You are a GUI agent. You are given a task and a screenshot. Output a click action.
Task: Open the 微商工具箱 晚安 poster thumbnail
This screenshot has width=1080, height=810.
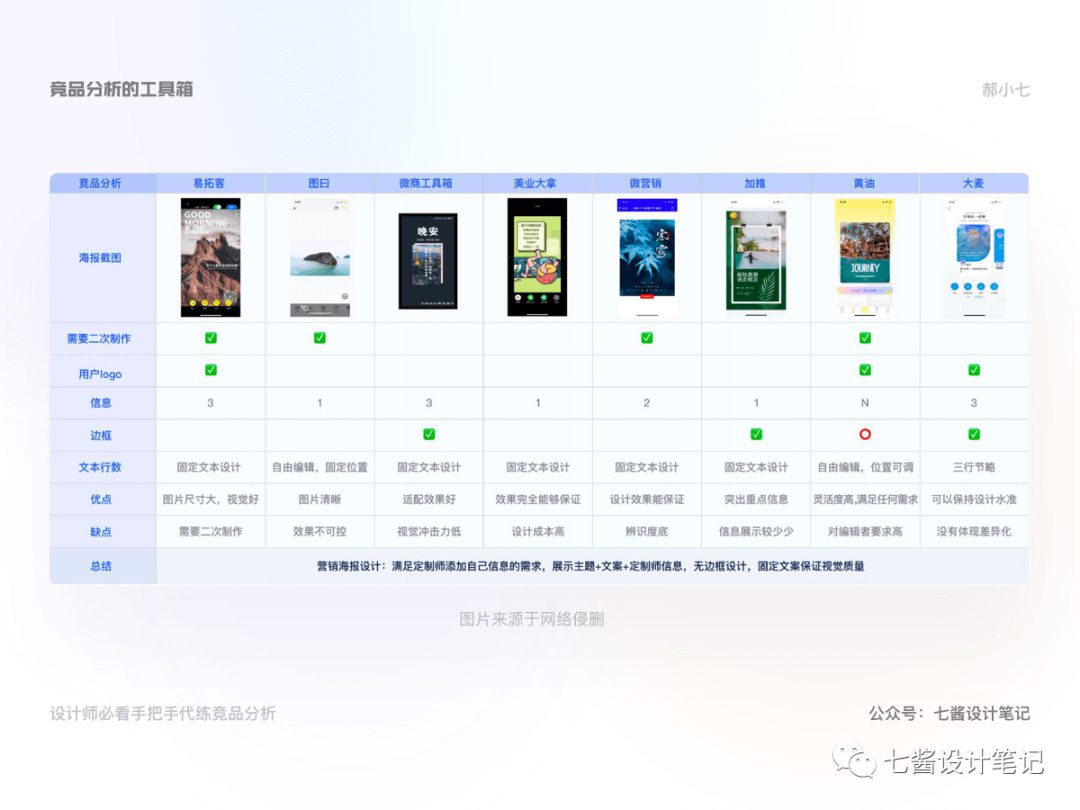point(428,261)
